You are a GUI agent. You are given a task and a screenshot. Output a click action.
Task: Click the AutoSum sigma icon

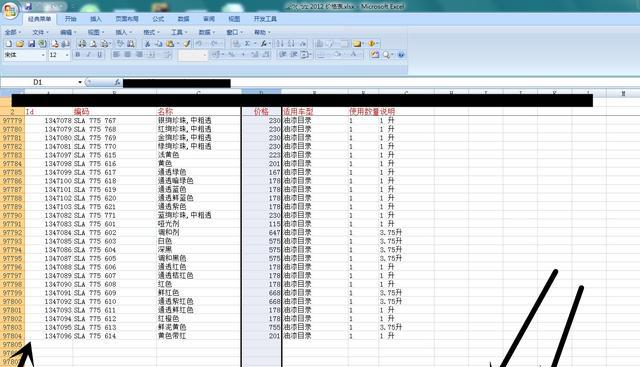point(247,44)
